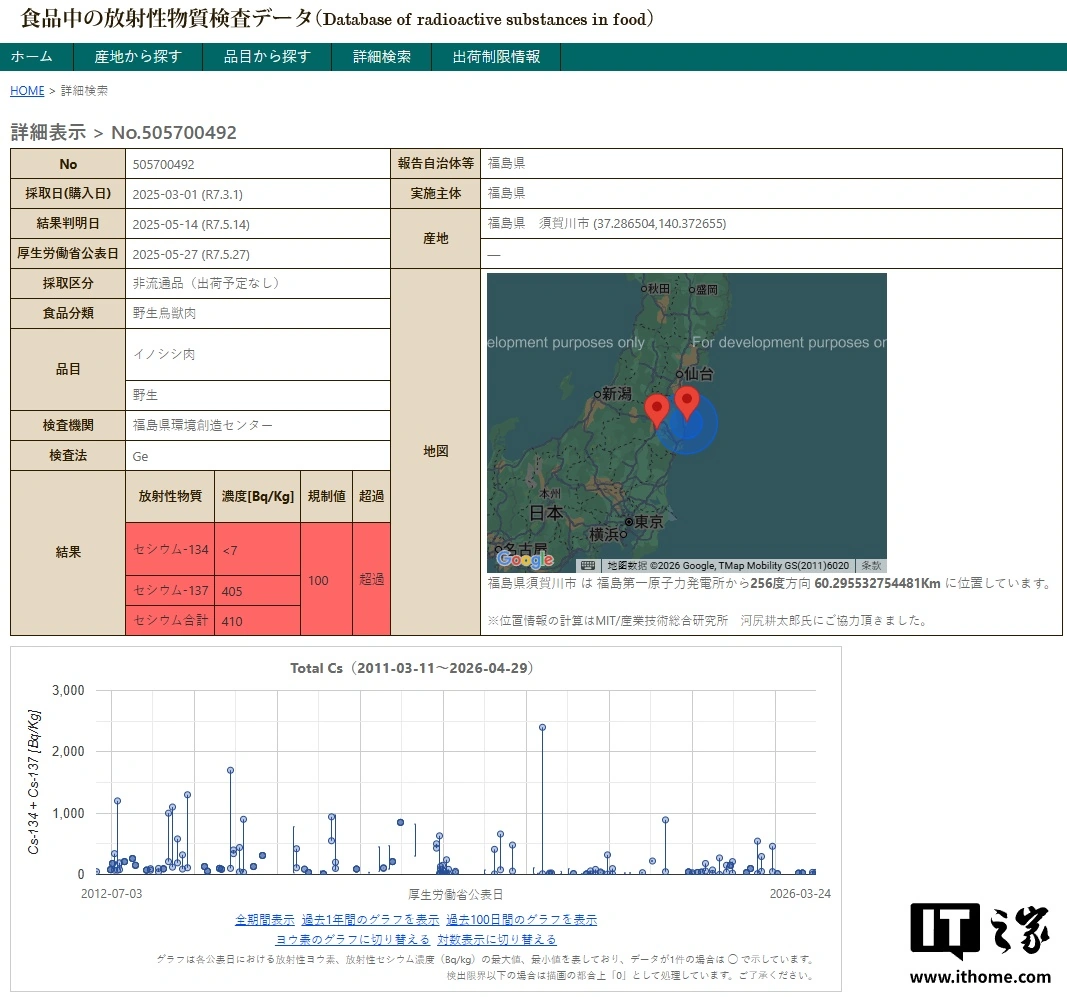
Task: Show the past one year graph link
Action: click(x=370, y=919)
